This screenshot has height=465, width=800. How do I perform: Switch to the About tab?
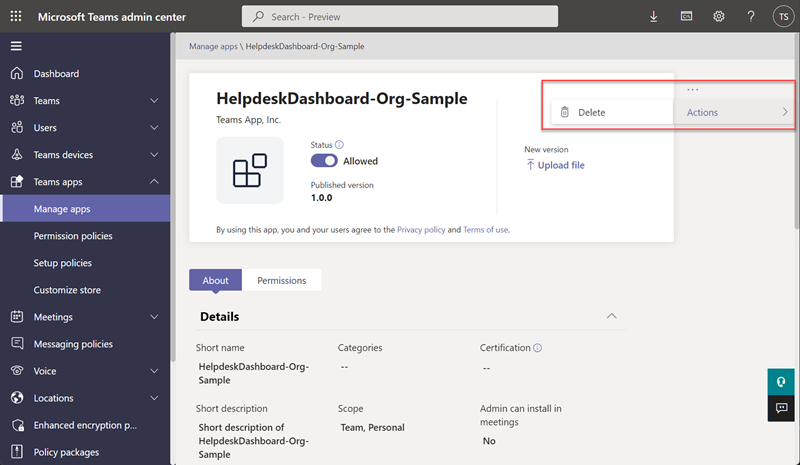click(215, 280)
